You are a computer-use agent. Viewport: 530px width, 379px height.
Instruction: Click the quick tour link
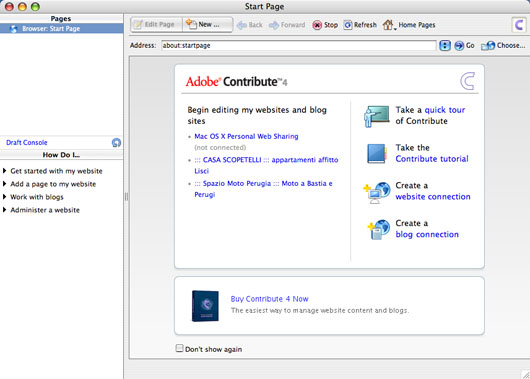coord(444,110)
